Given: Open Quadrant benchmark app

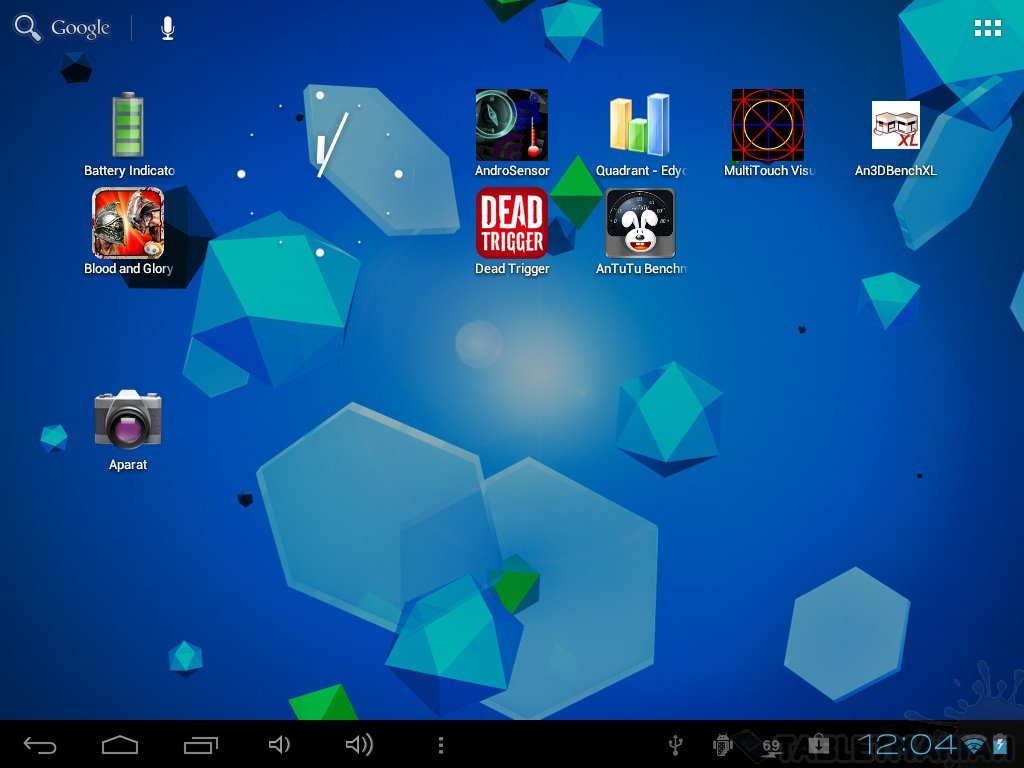Looking at the screenshot, I should (640, 126).
